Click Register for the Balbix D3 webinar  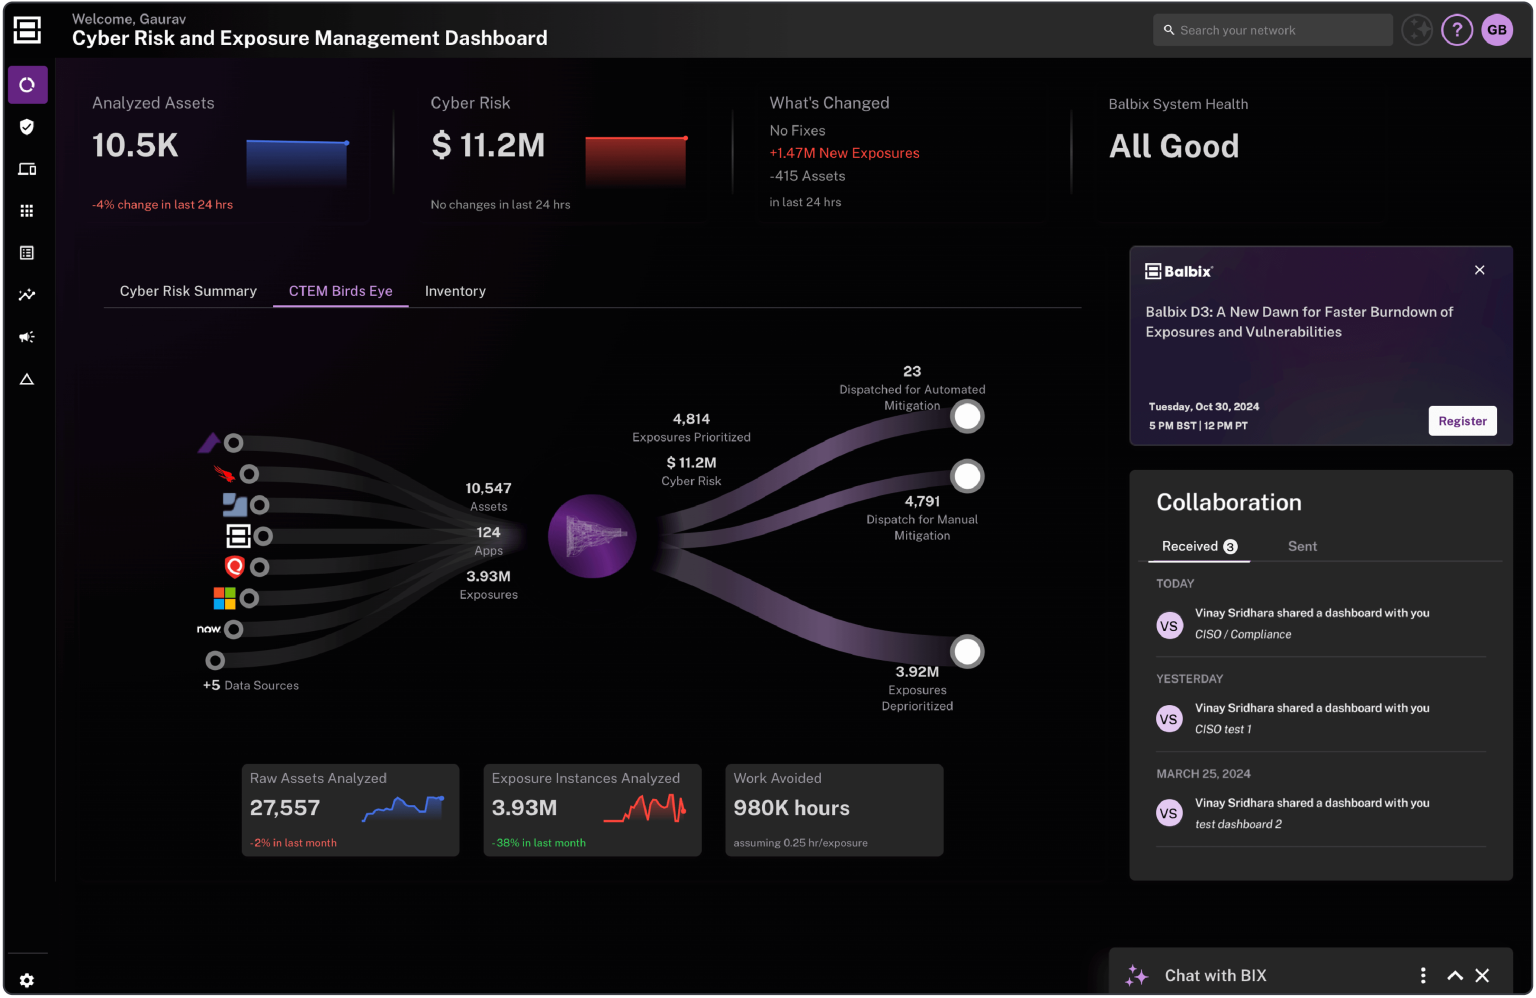point(1462,420)
